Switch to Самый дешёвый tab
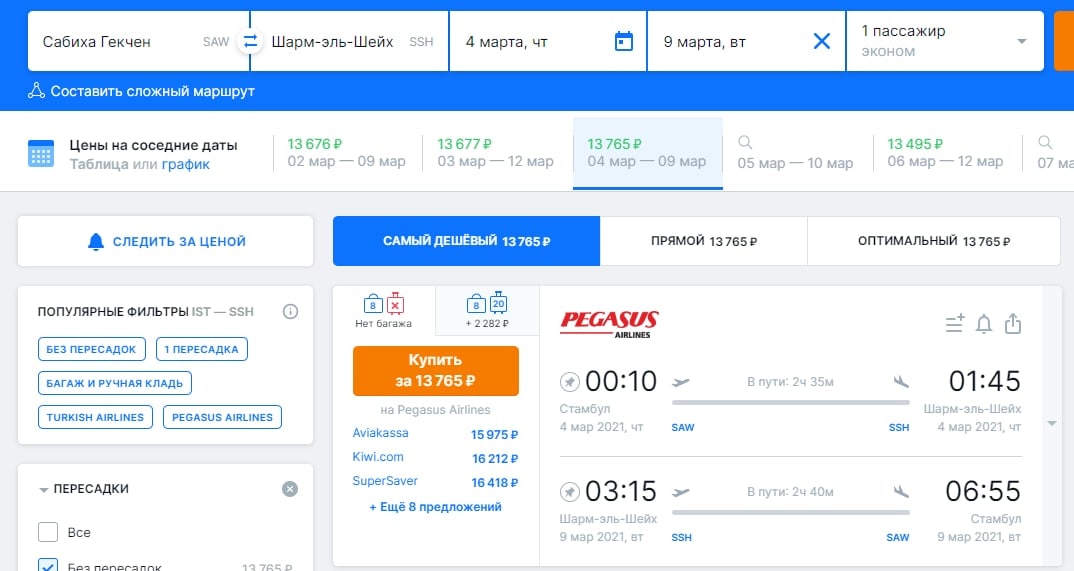1074x571 pixels. point(466,241)
